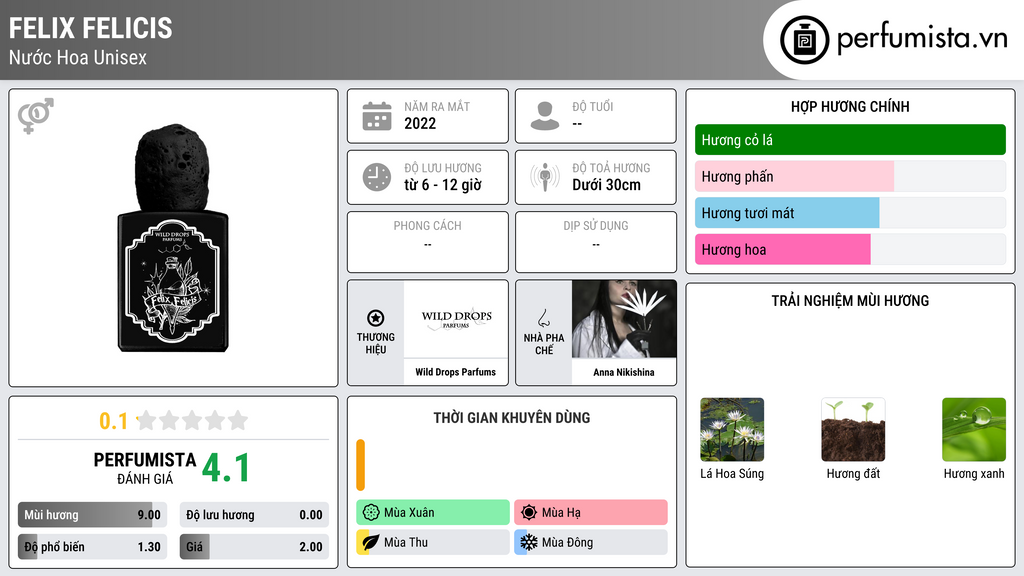1024x576 pixels.
Task: Select the Hương đất note image
Action: pyautogui.click(x=853, y=430)
